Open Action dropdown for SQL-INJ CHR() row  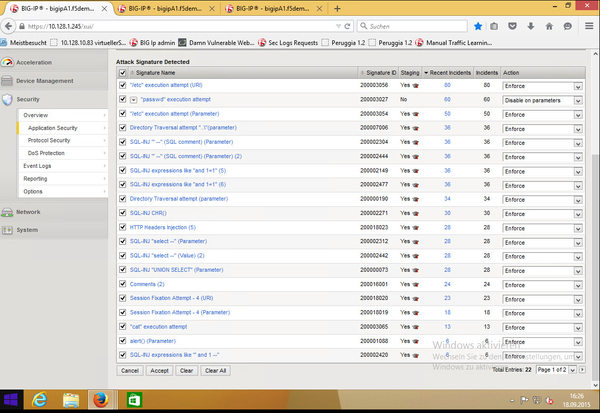(543, 214)
